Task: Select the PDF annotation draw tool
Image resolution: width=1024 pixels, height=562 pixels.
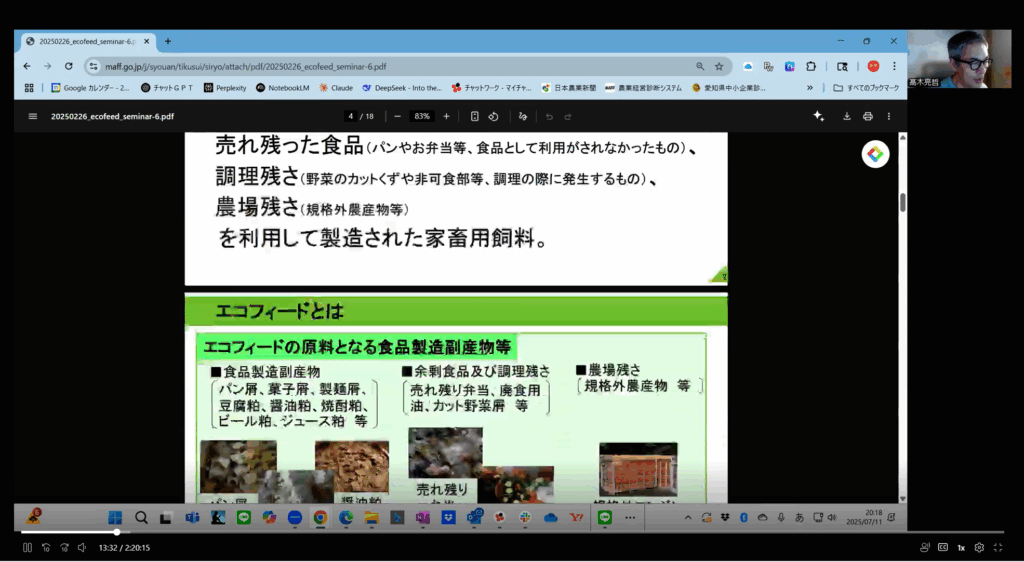Action: pos(522,117)
